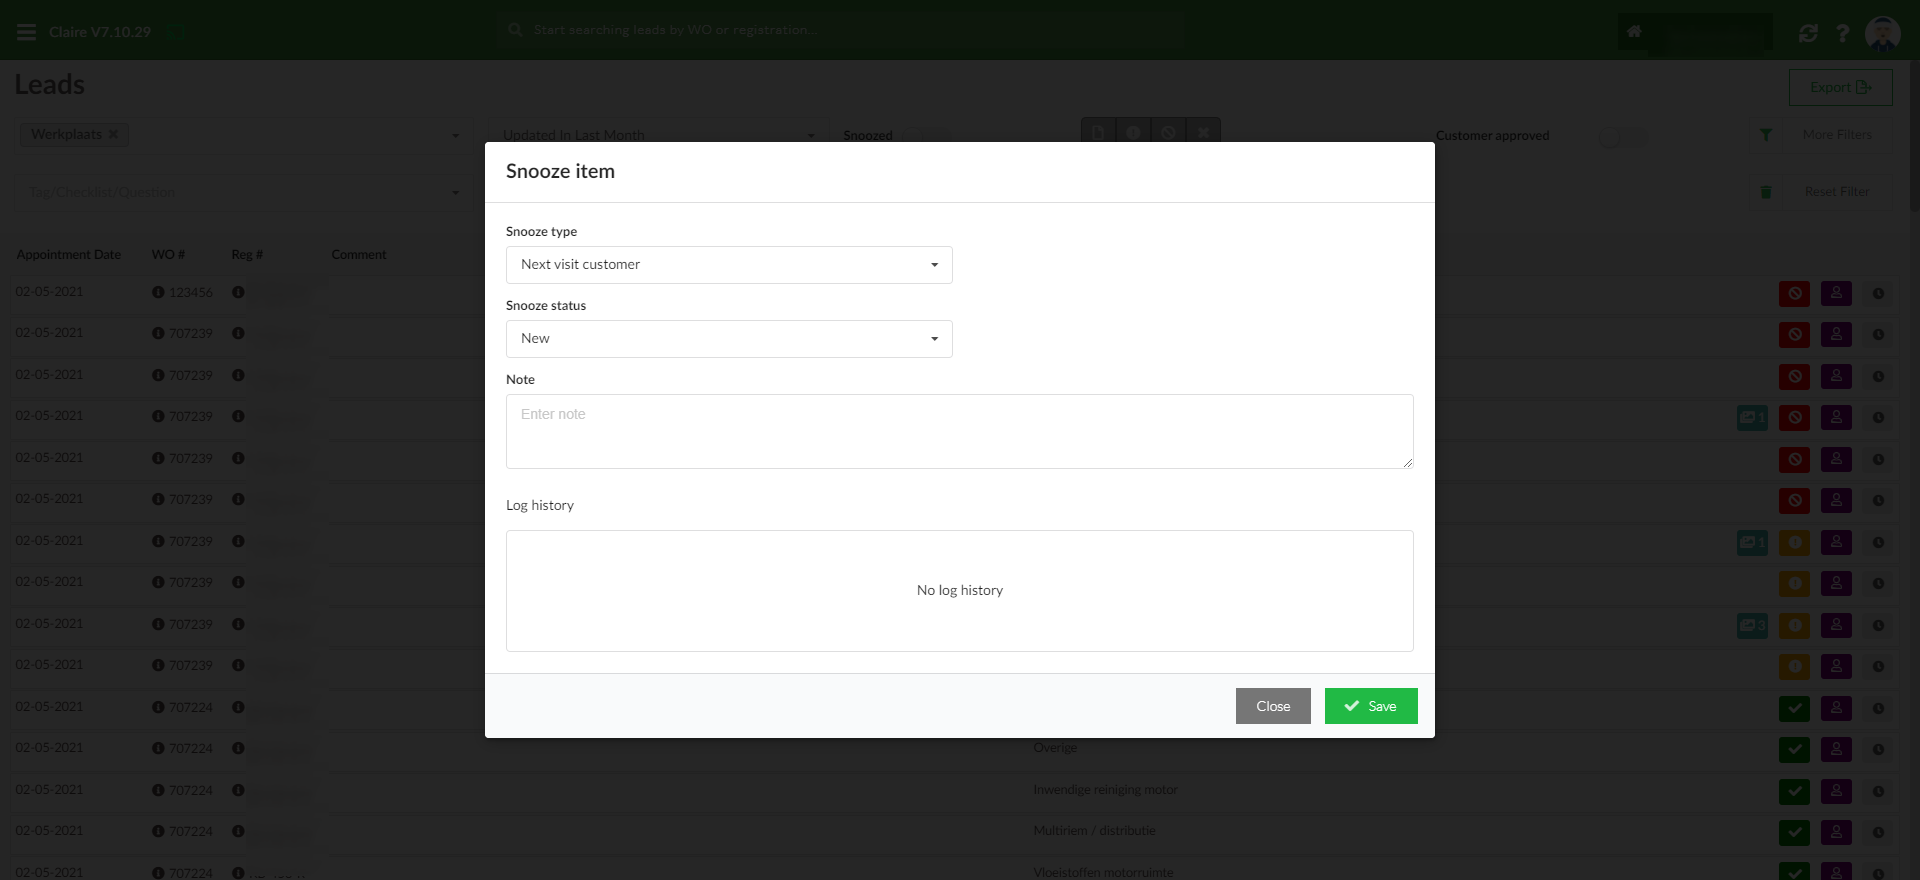Click info icon beside WO 123456
This screenshot has height=880, width=1920.
[x=158, y=293]
